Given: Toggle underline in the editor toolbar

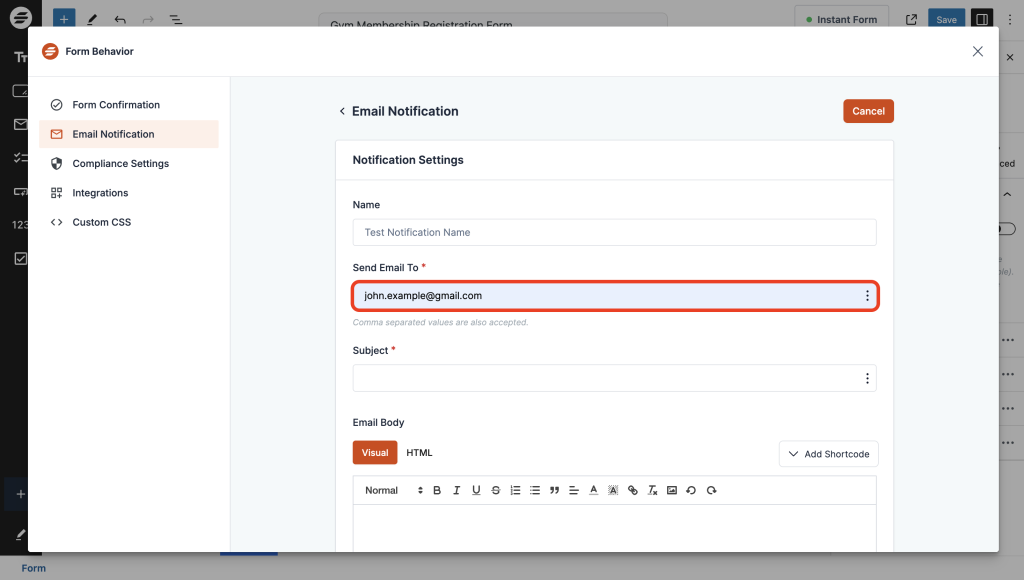Looking at the screenshot, I should 476,491.
